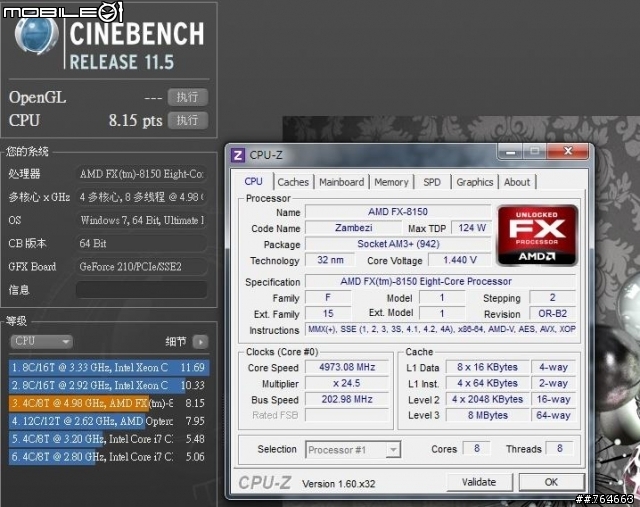Click the Stepping value 2
Viewport: 640px width, 507px height.
pos(552,298)
